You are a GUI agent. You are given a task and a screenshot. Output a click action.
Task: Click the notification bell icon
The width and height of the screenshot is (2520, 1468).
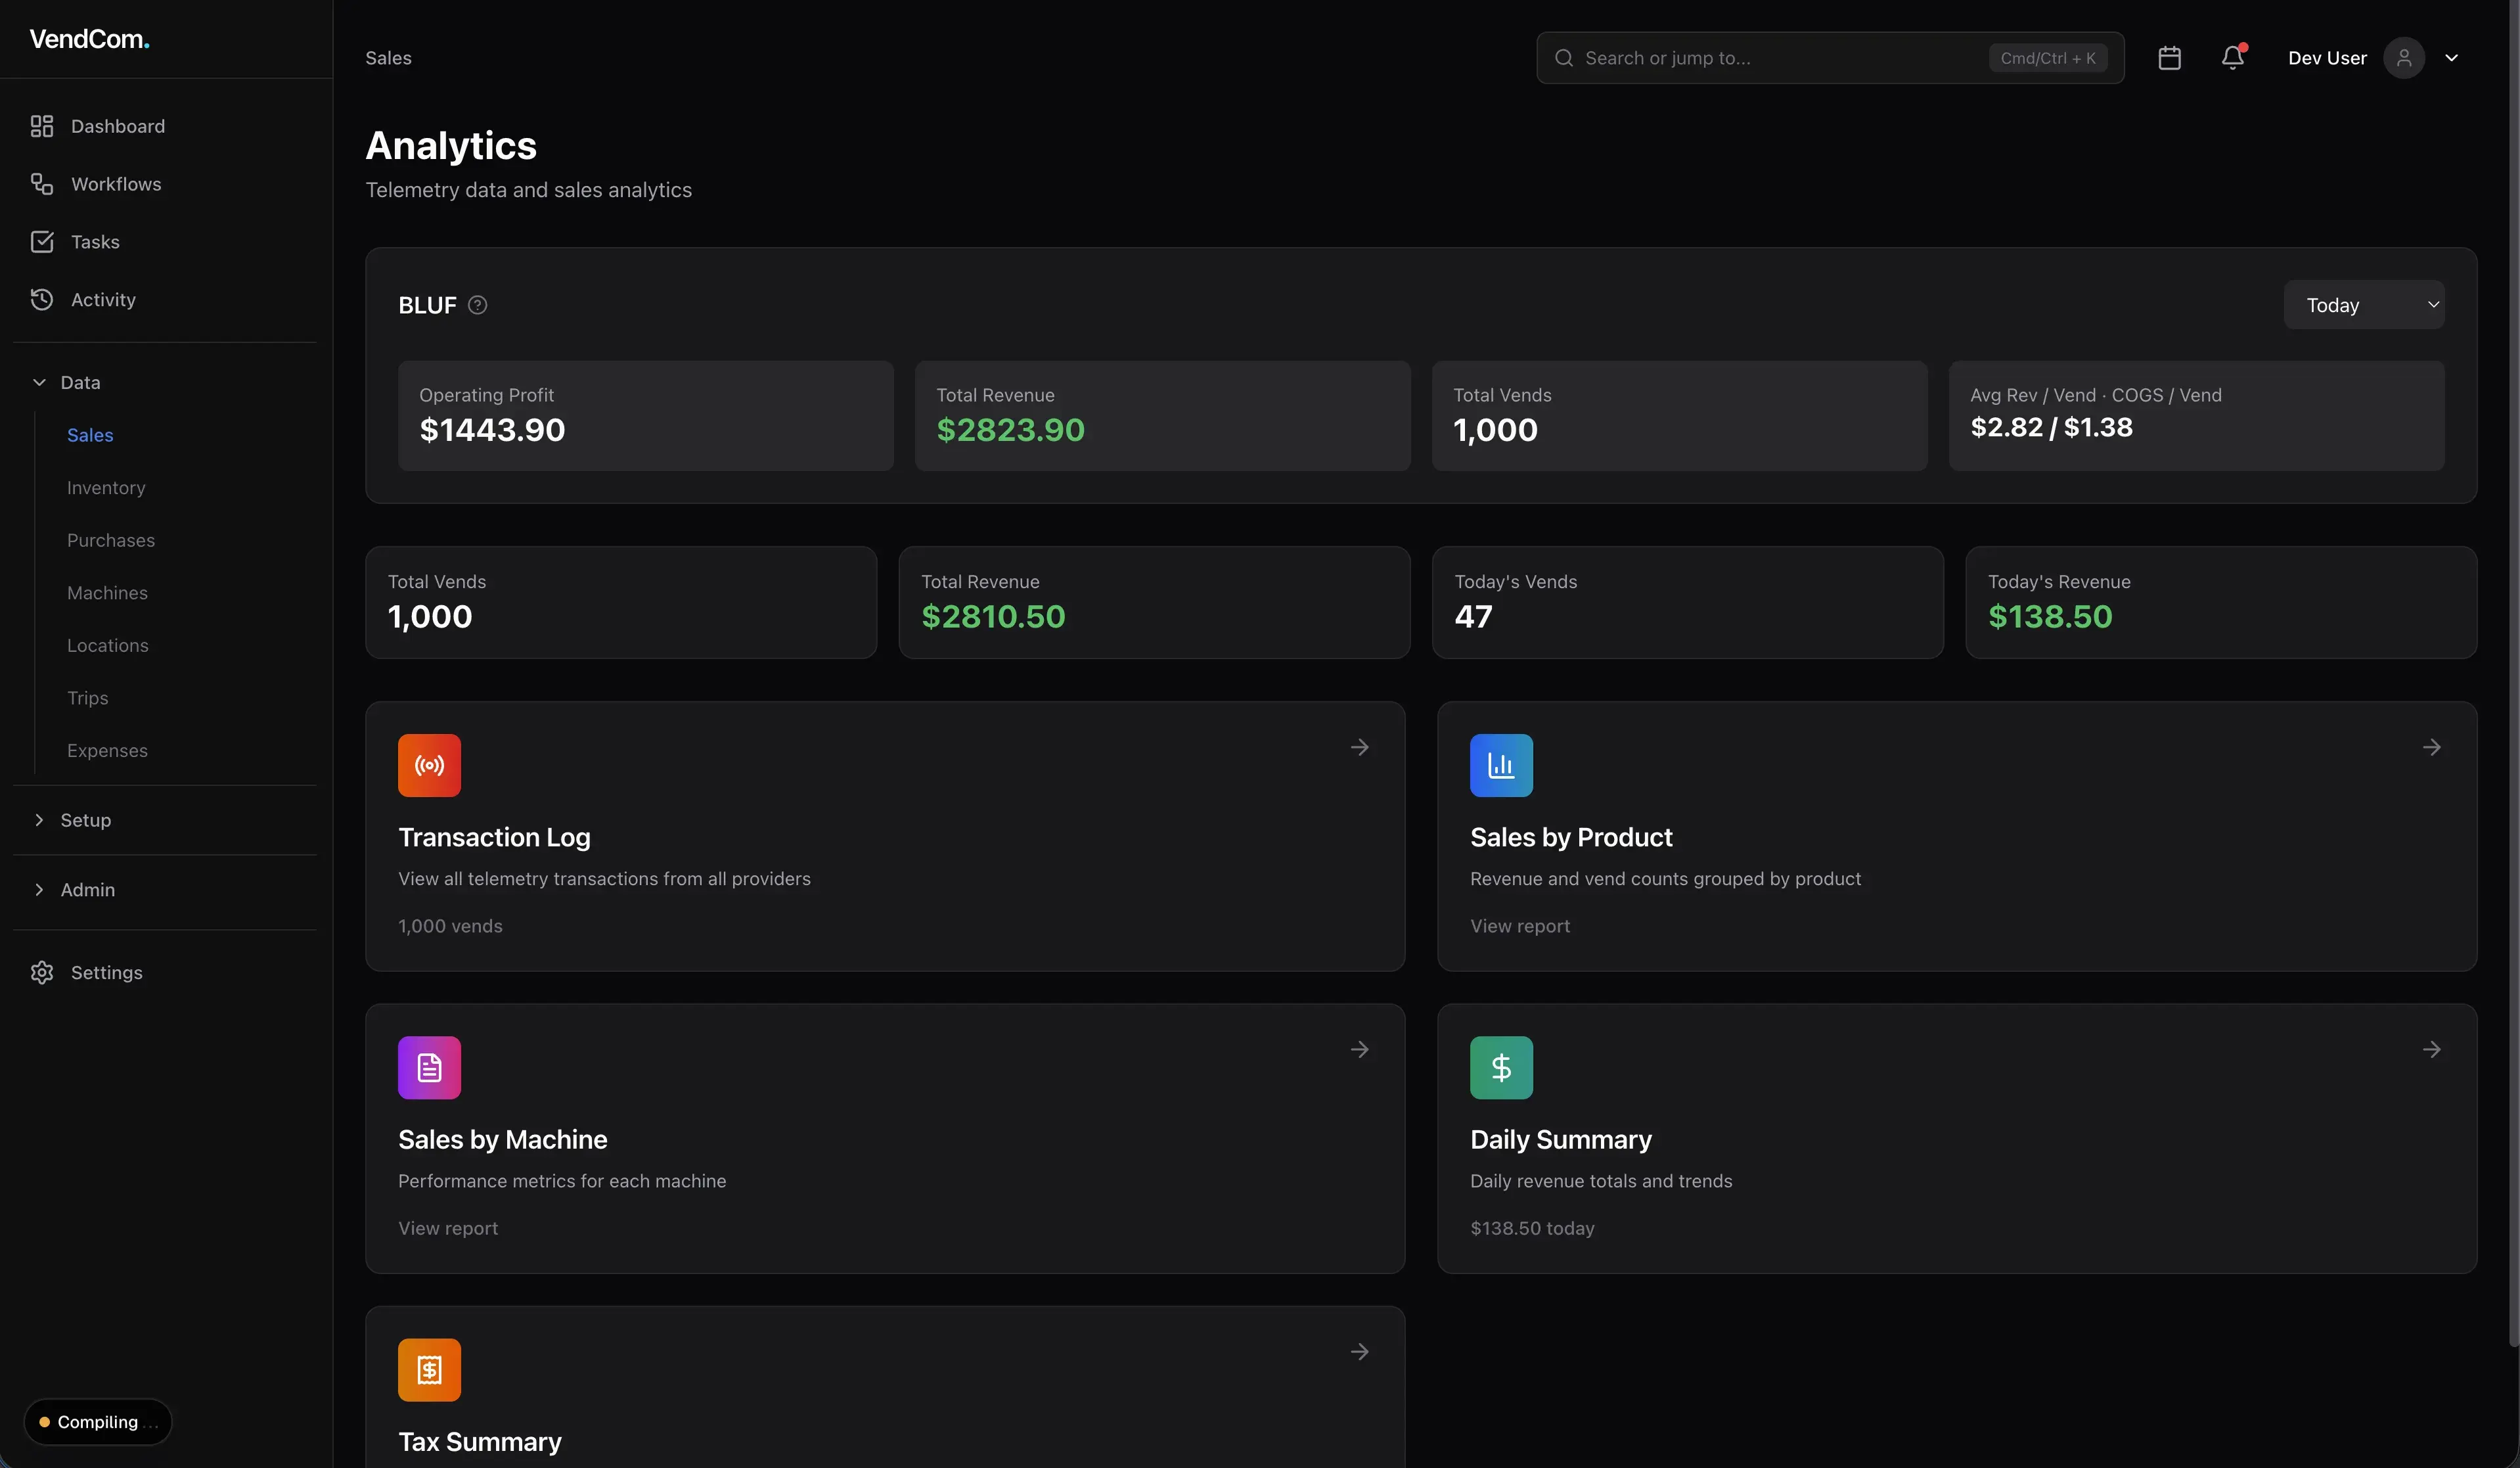(2232, 58)
